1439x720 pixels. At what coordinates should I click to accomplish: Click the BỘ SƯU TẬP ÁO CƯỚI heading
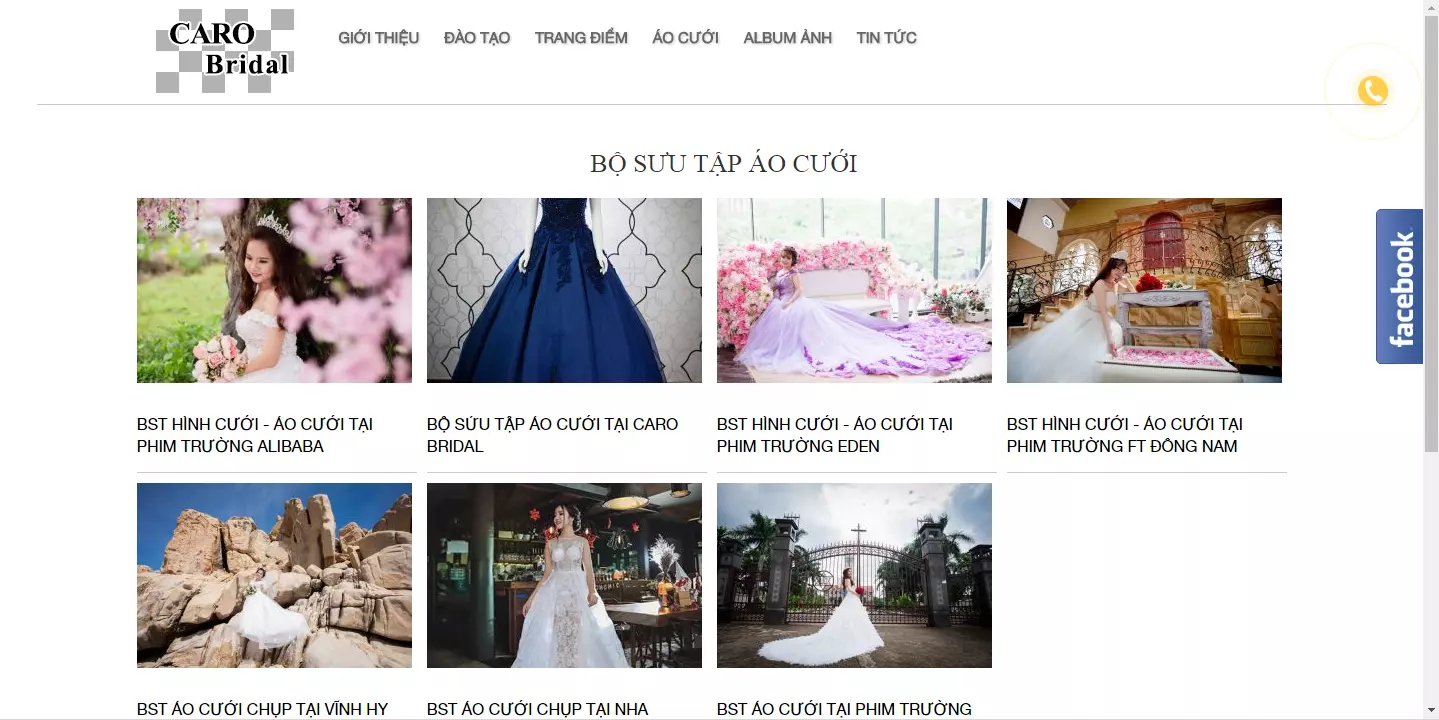[724, 163]
